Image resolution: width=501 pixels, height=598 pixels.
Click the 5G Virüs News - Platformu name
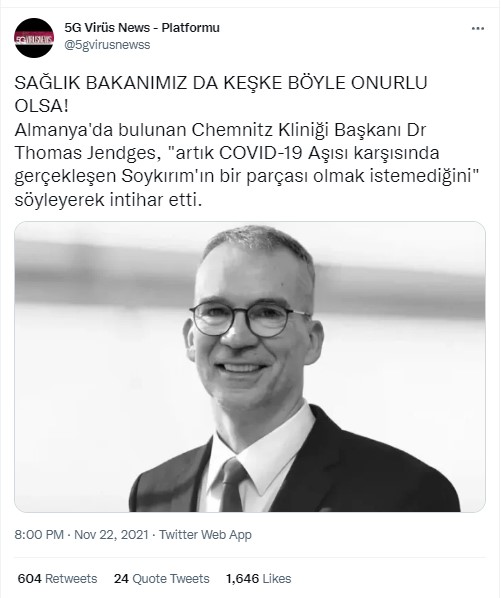coord(142,27)
